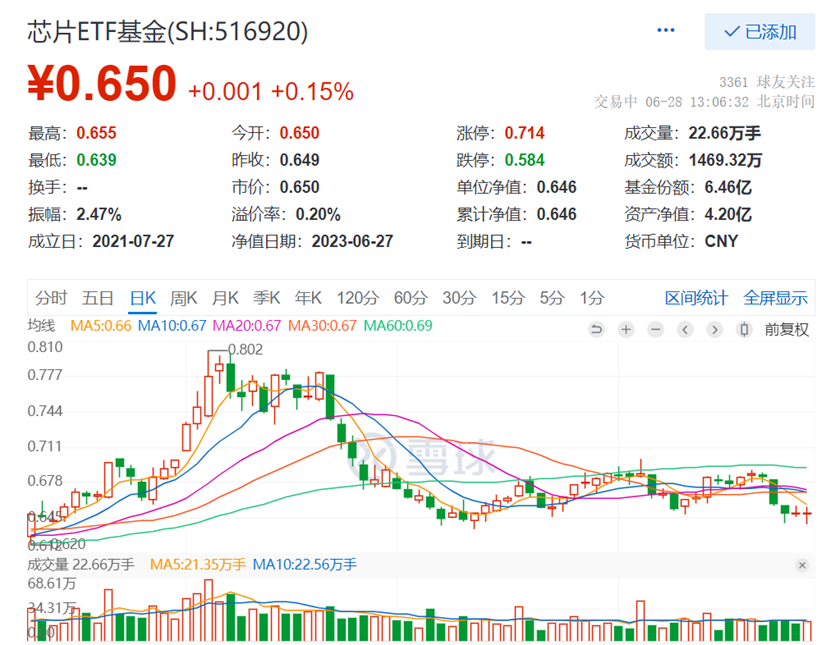Toggle the MA5 moving average legend
This screenshot has height=645, width=831.
(x=101, y=325)
